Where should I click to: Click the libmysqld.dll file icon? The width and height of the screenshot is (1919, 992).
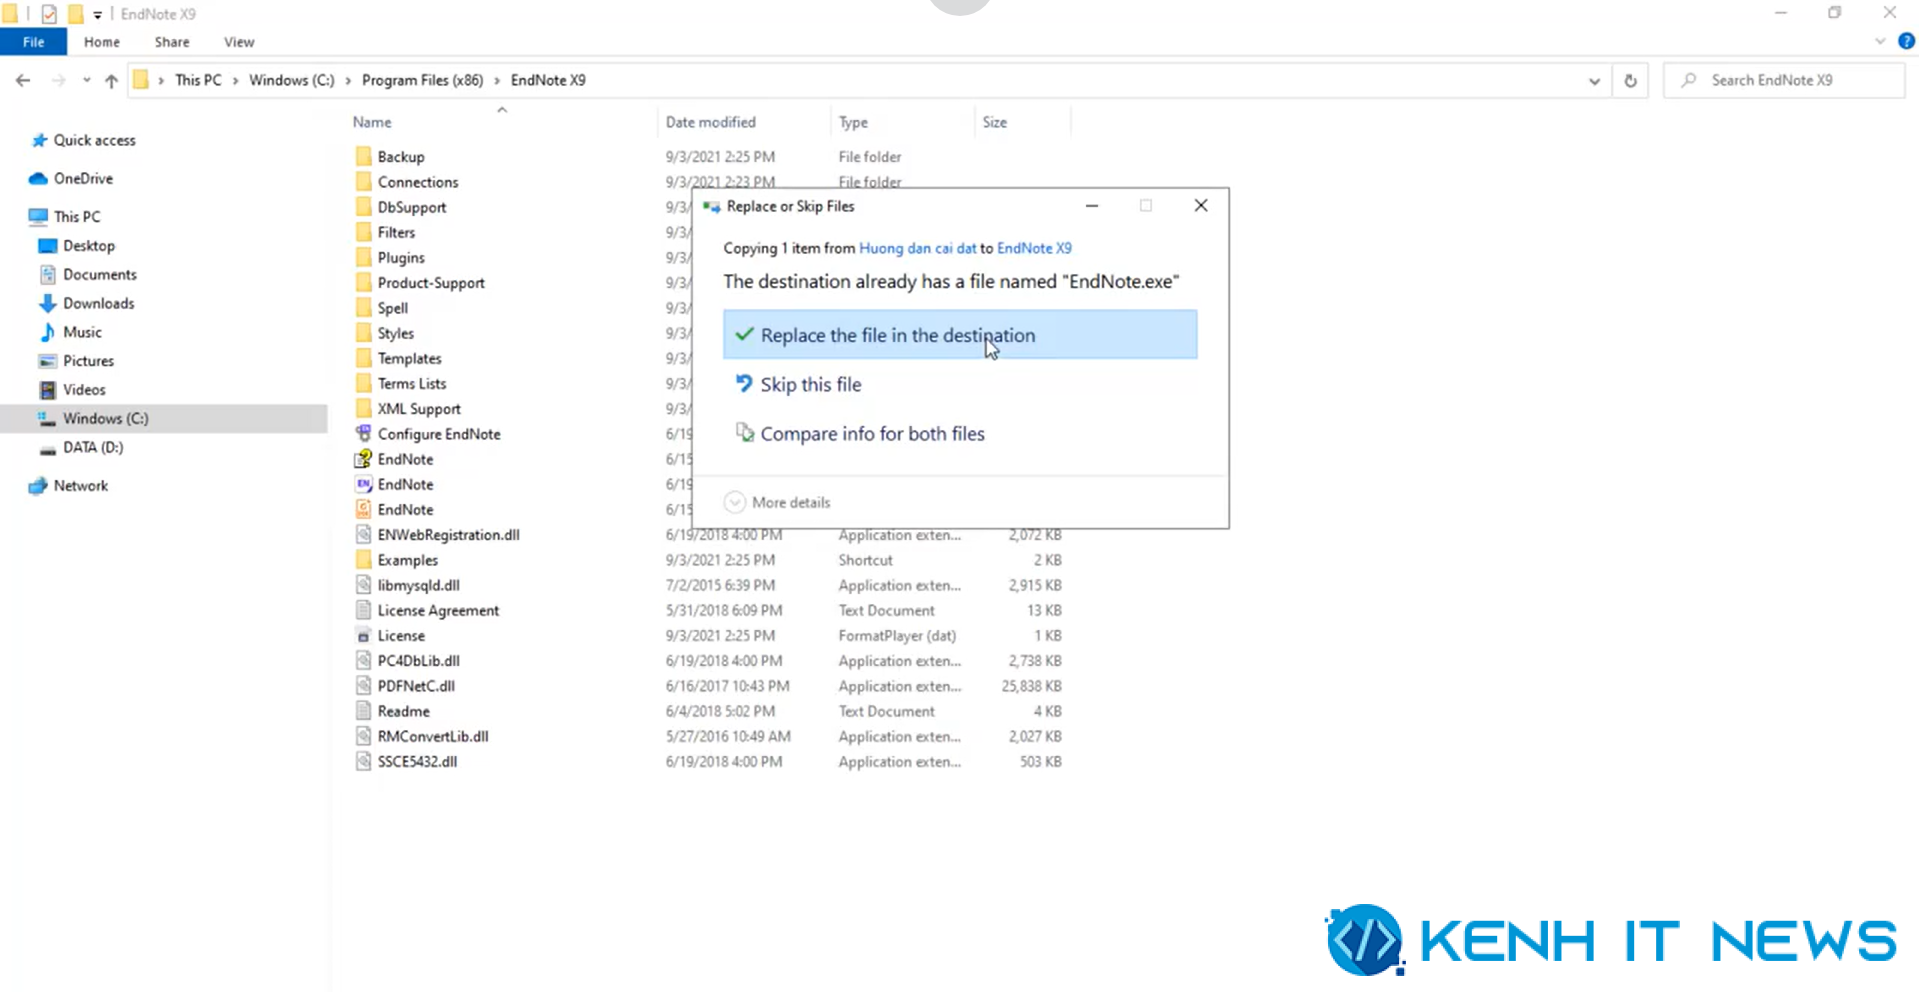tap(364, 585)
